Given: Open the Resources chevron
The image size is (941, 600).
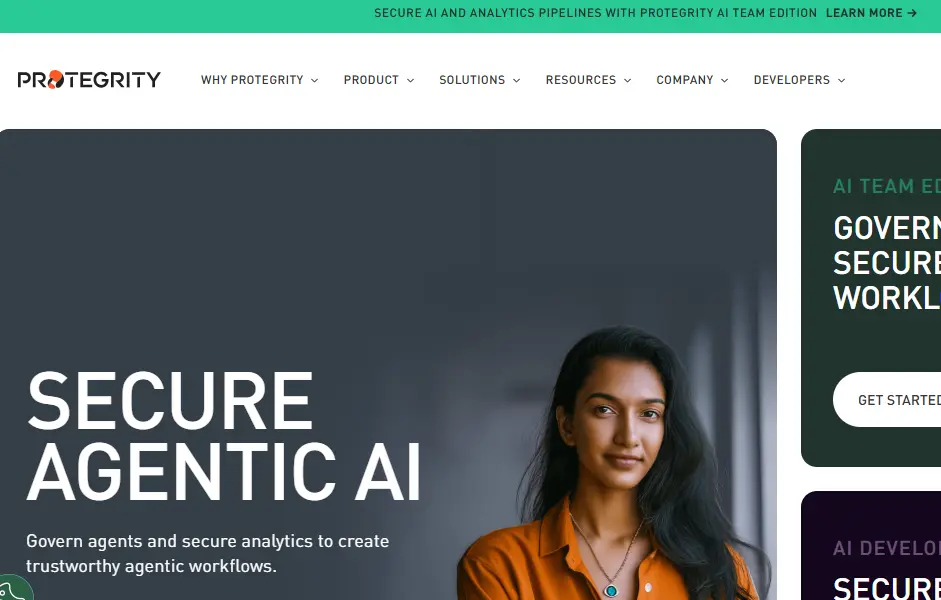Looking at the screenshot, I should tap(628, 80).
